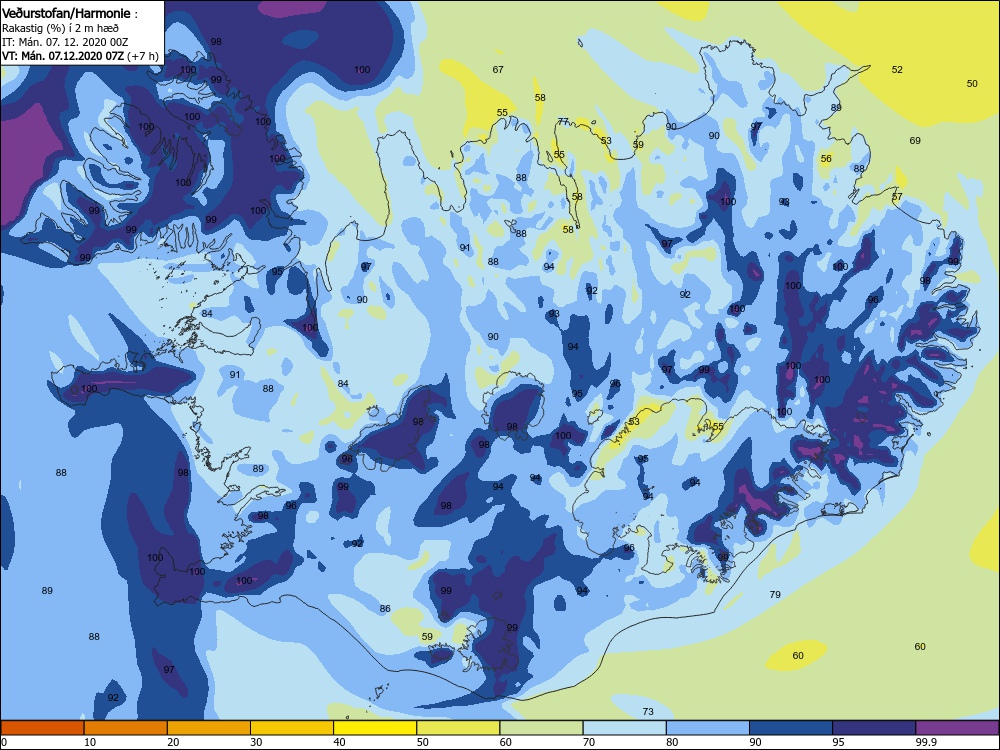Click the '77' humidity value on the map

[563, 121]
